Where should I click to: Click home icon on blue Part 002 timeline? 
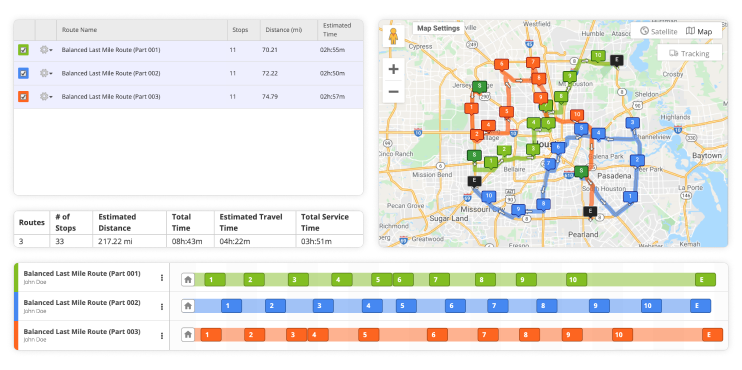pyautogui.click(x=188, y=306)
